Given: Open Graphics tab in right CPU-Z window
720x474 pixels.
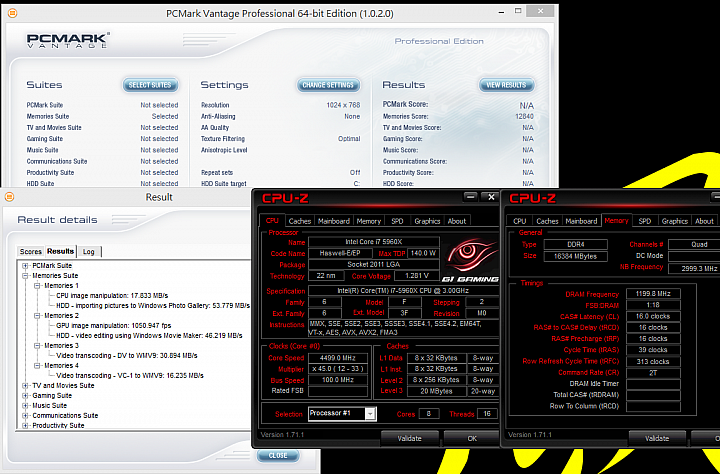Looking at the screenshot, I should [675, 221].
